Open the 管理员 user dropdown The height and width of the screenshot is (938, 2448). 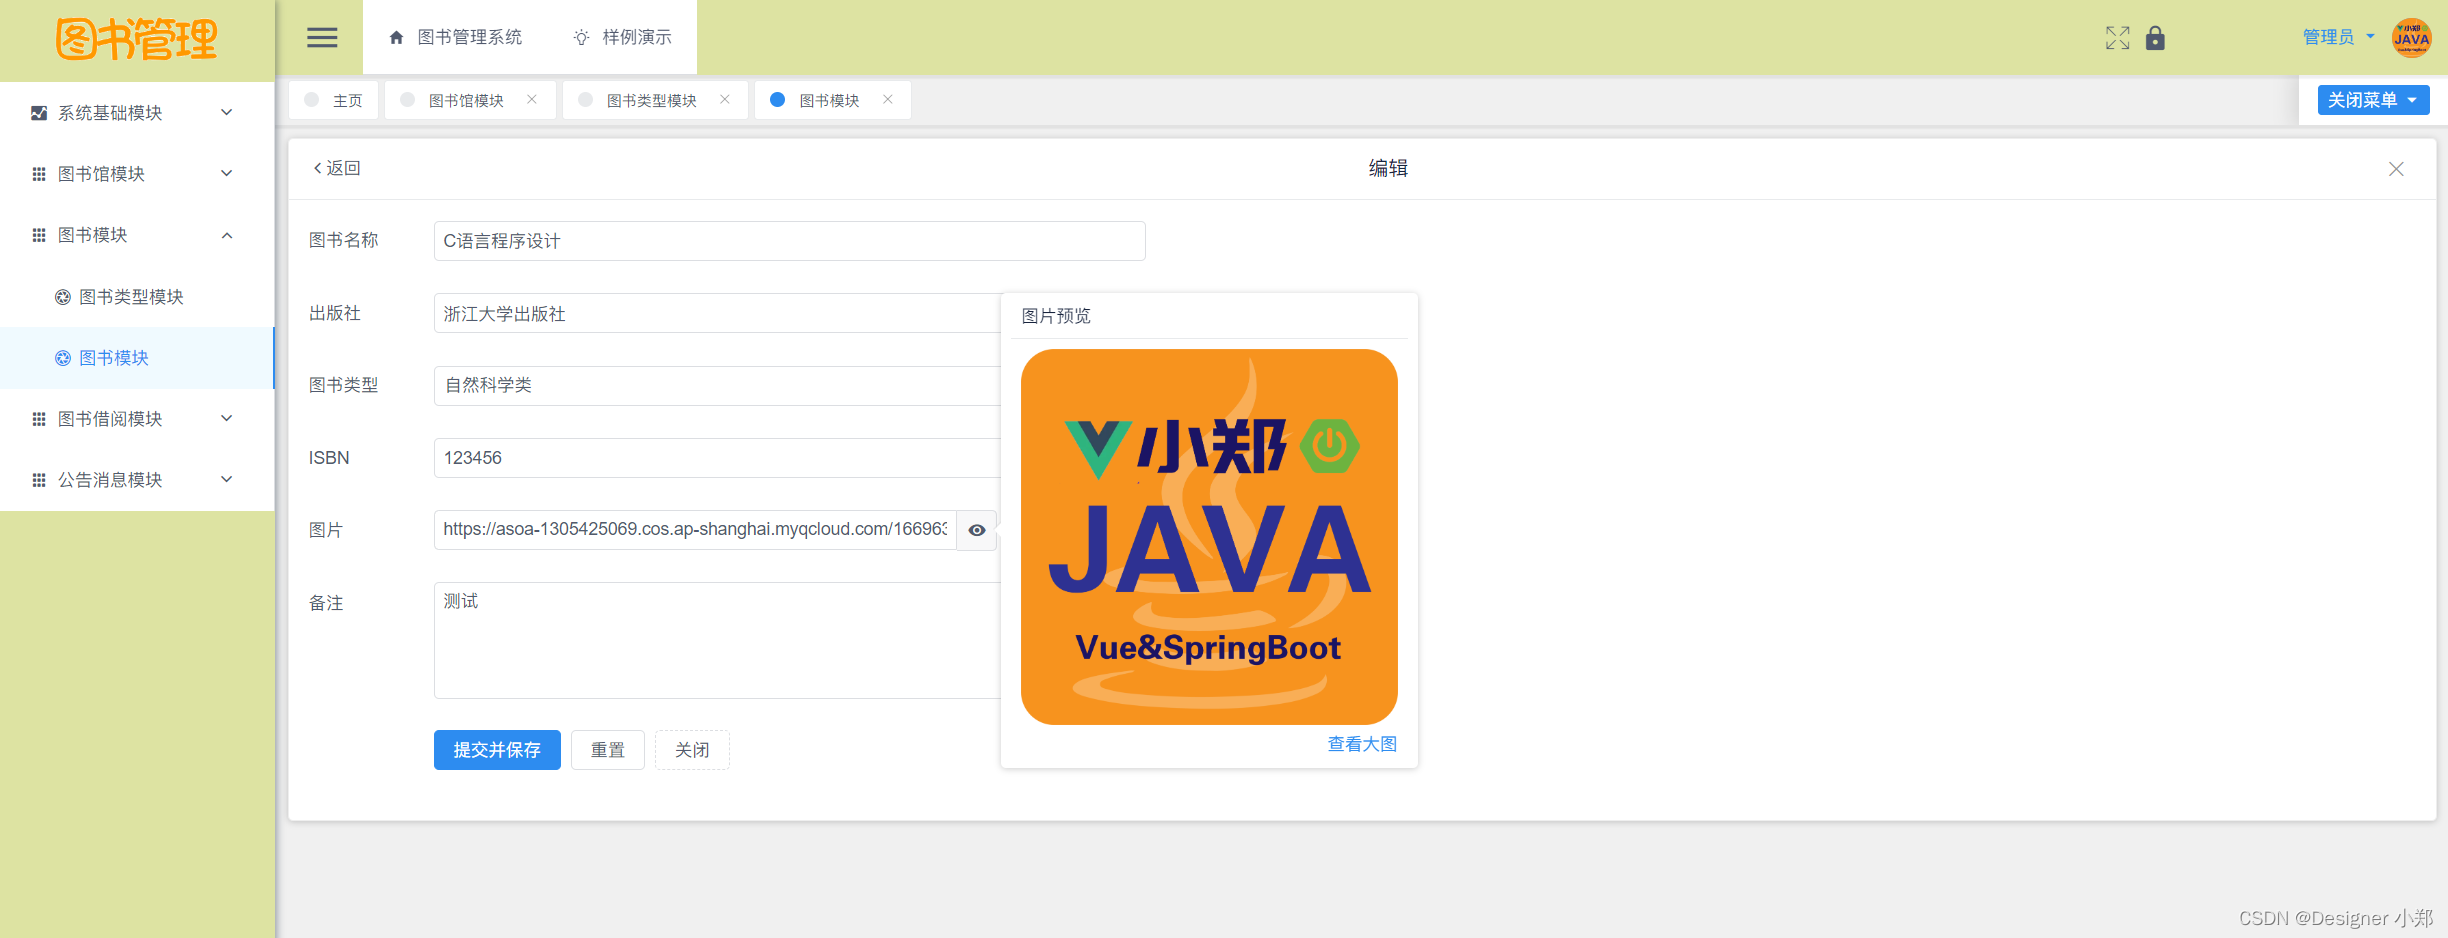2338,37
